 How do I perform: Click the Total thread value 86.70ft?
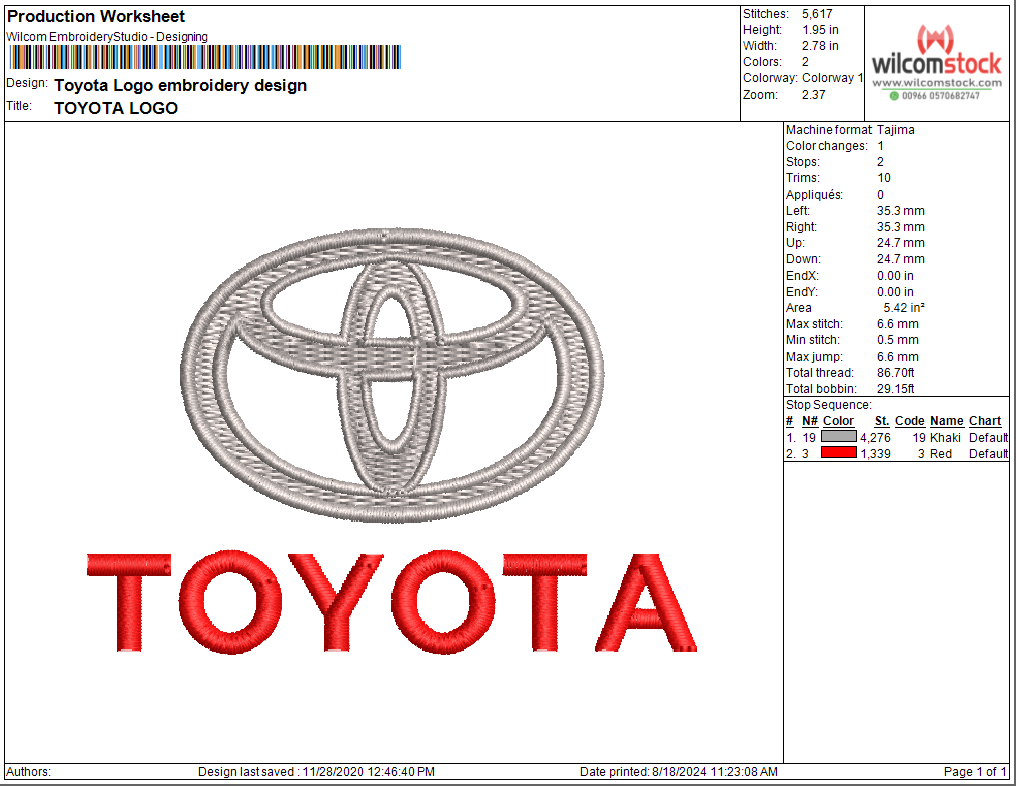895,373
